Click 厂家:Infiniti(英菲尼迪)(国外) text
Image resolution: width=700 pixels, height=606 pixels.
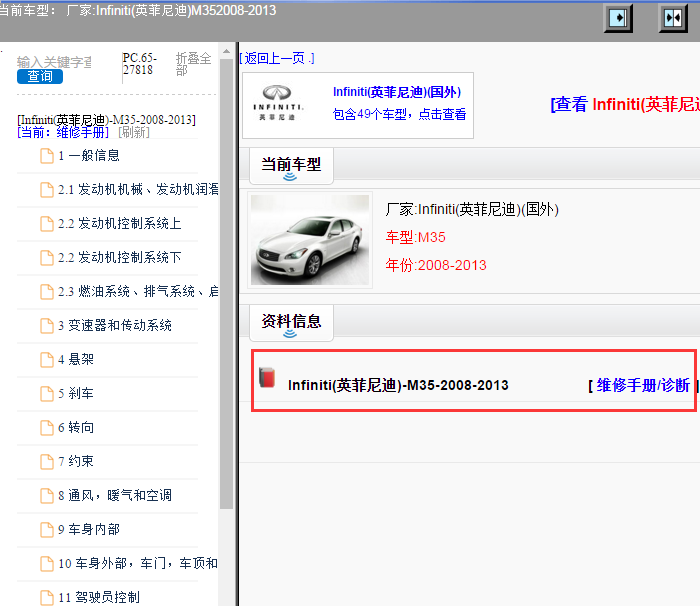tap(472, 209)
